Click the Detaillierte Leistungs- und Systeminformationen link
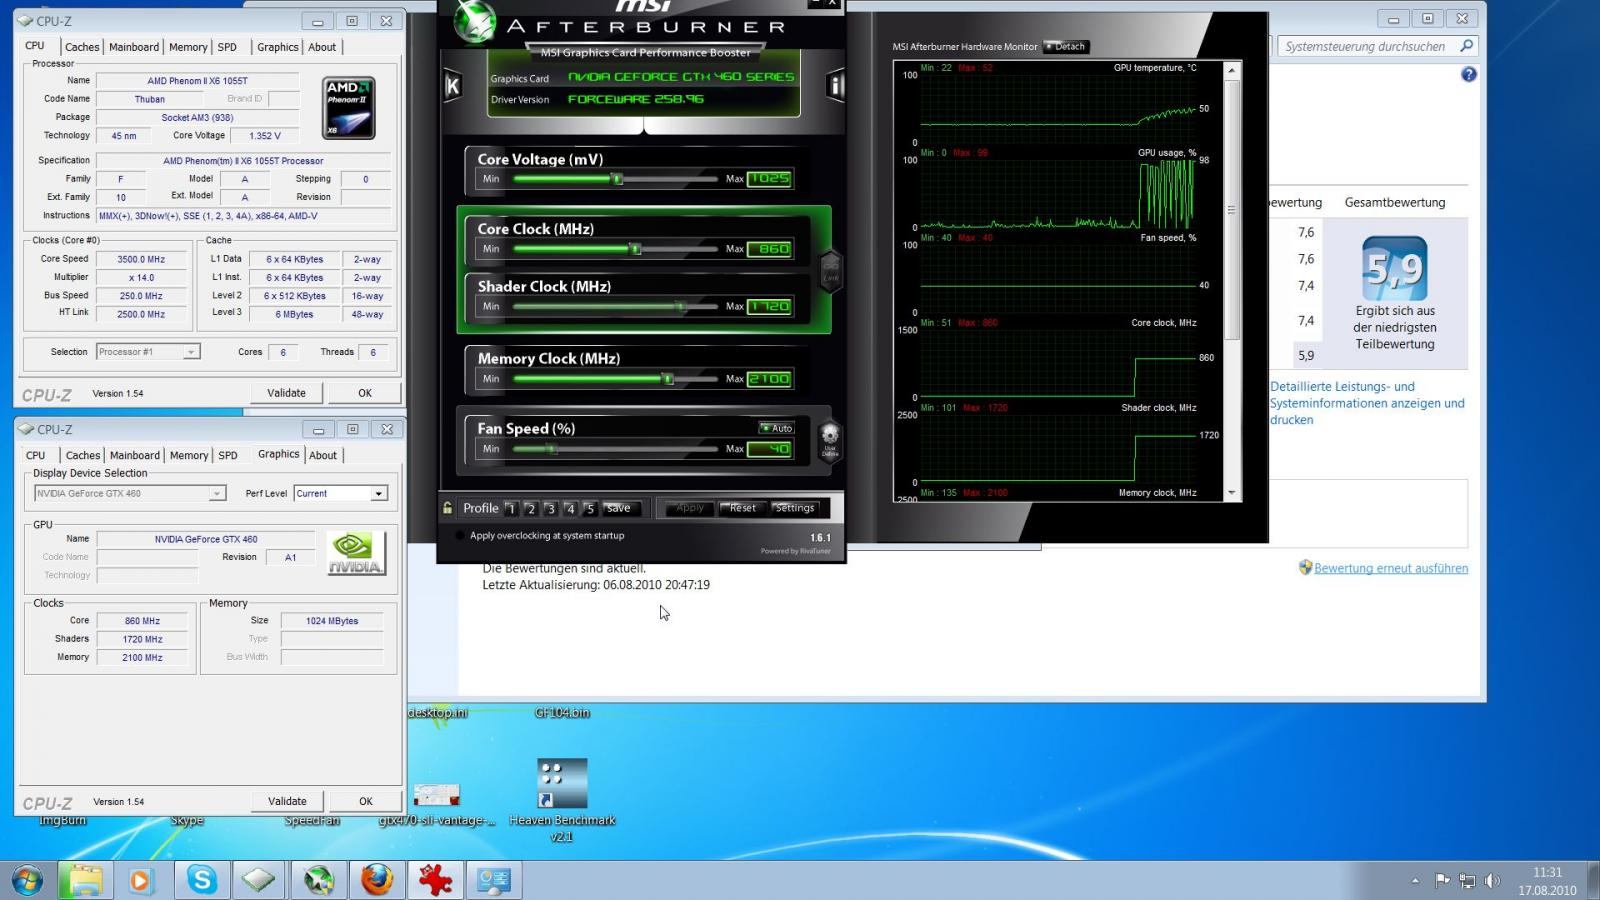The height and width of the screenshot is (900, 1600). pyautogui.click(x=1367, y=403)
